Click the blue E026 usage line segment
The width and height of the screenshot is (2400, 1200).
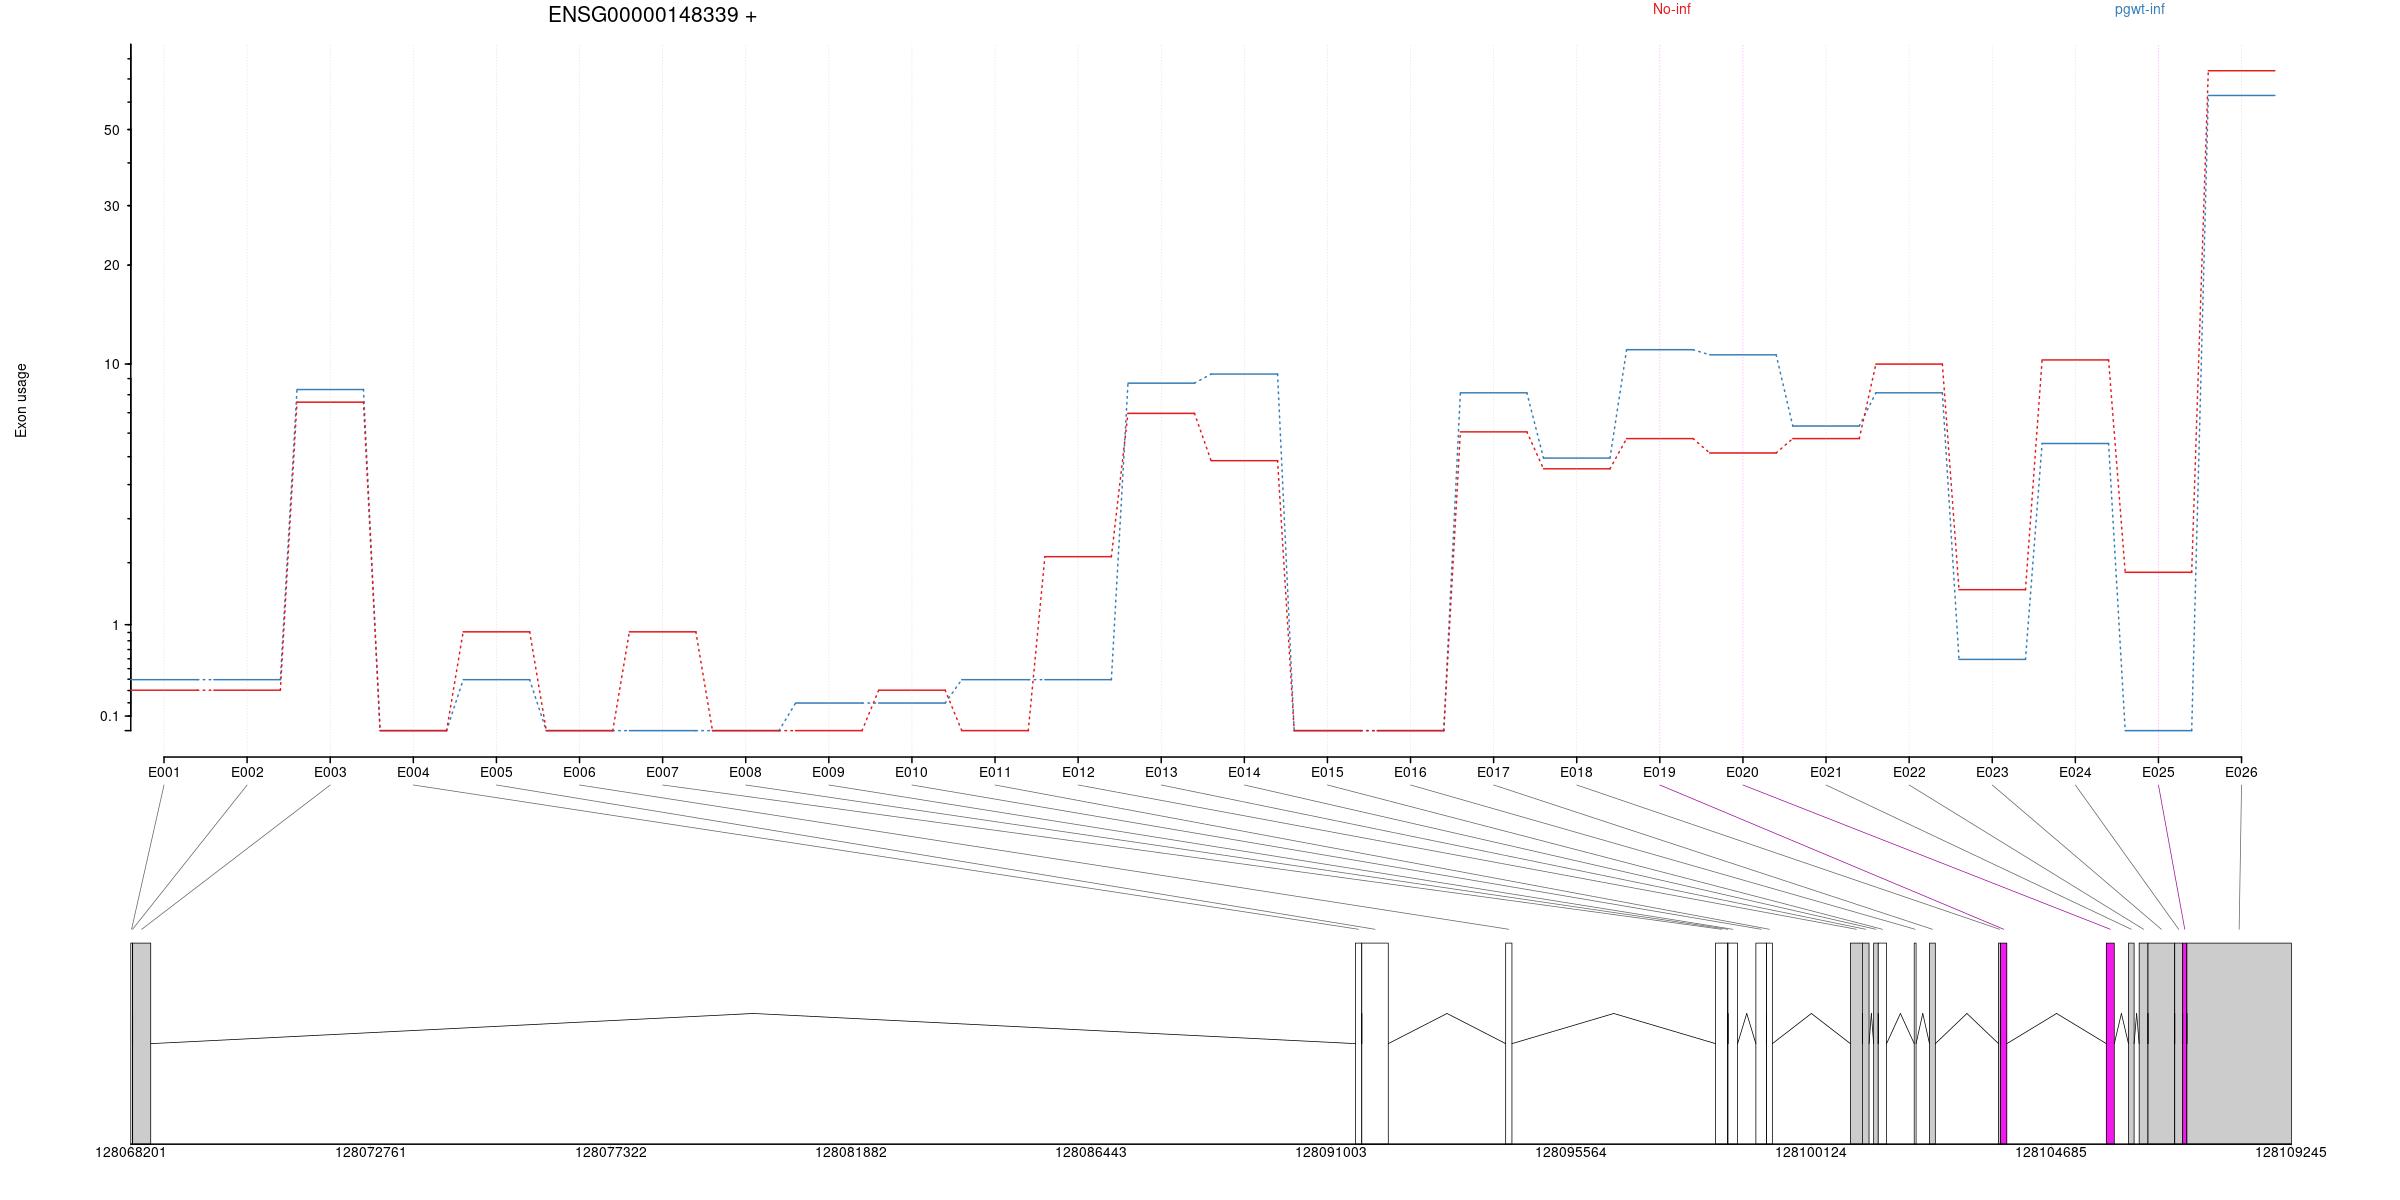click(x=2241, y=95)
